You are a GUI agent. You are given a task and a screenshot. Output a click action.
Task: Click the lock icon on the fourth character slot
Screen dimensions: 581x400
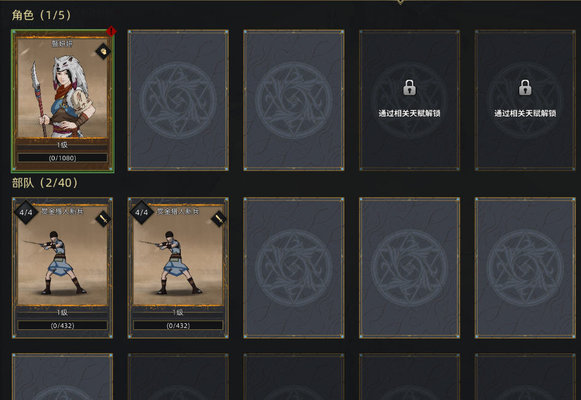coord(409,87)
